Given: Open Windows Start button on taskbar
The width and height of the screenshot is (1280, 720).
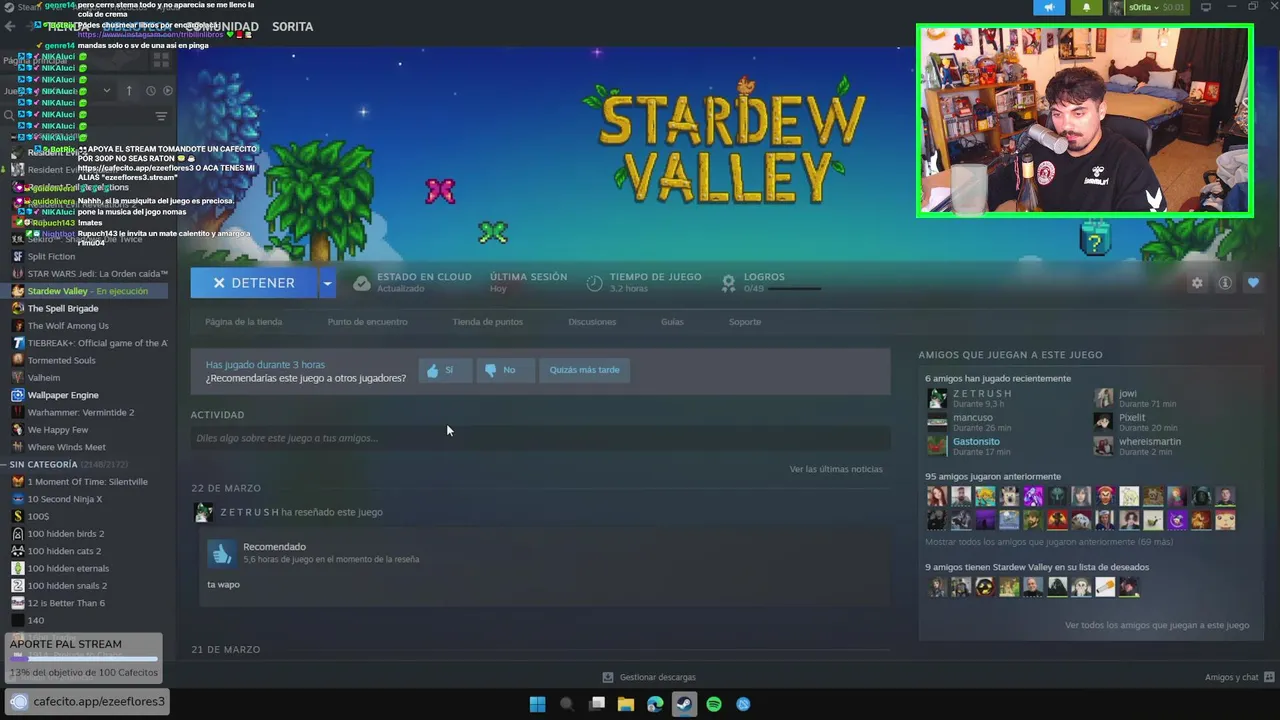Looking at the screenshot, I should coord(537,704).
